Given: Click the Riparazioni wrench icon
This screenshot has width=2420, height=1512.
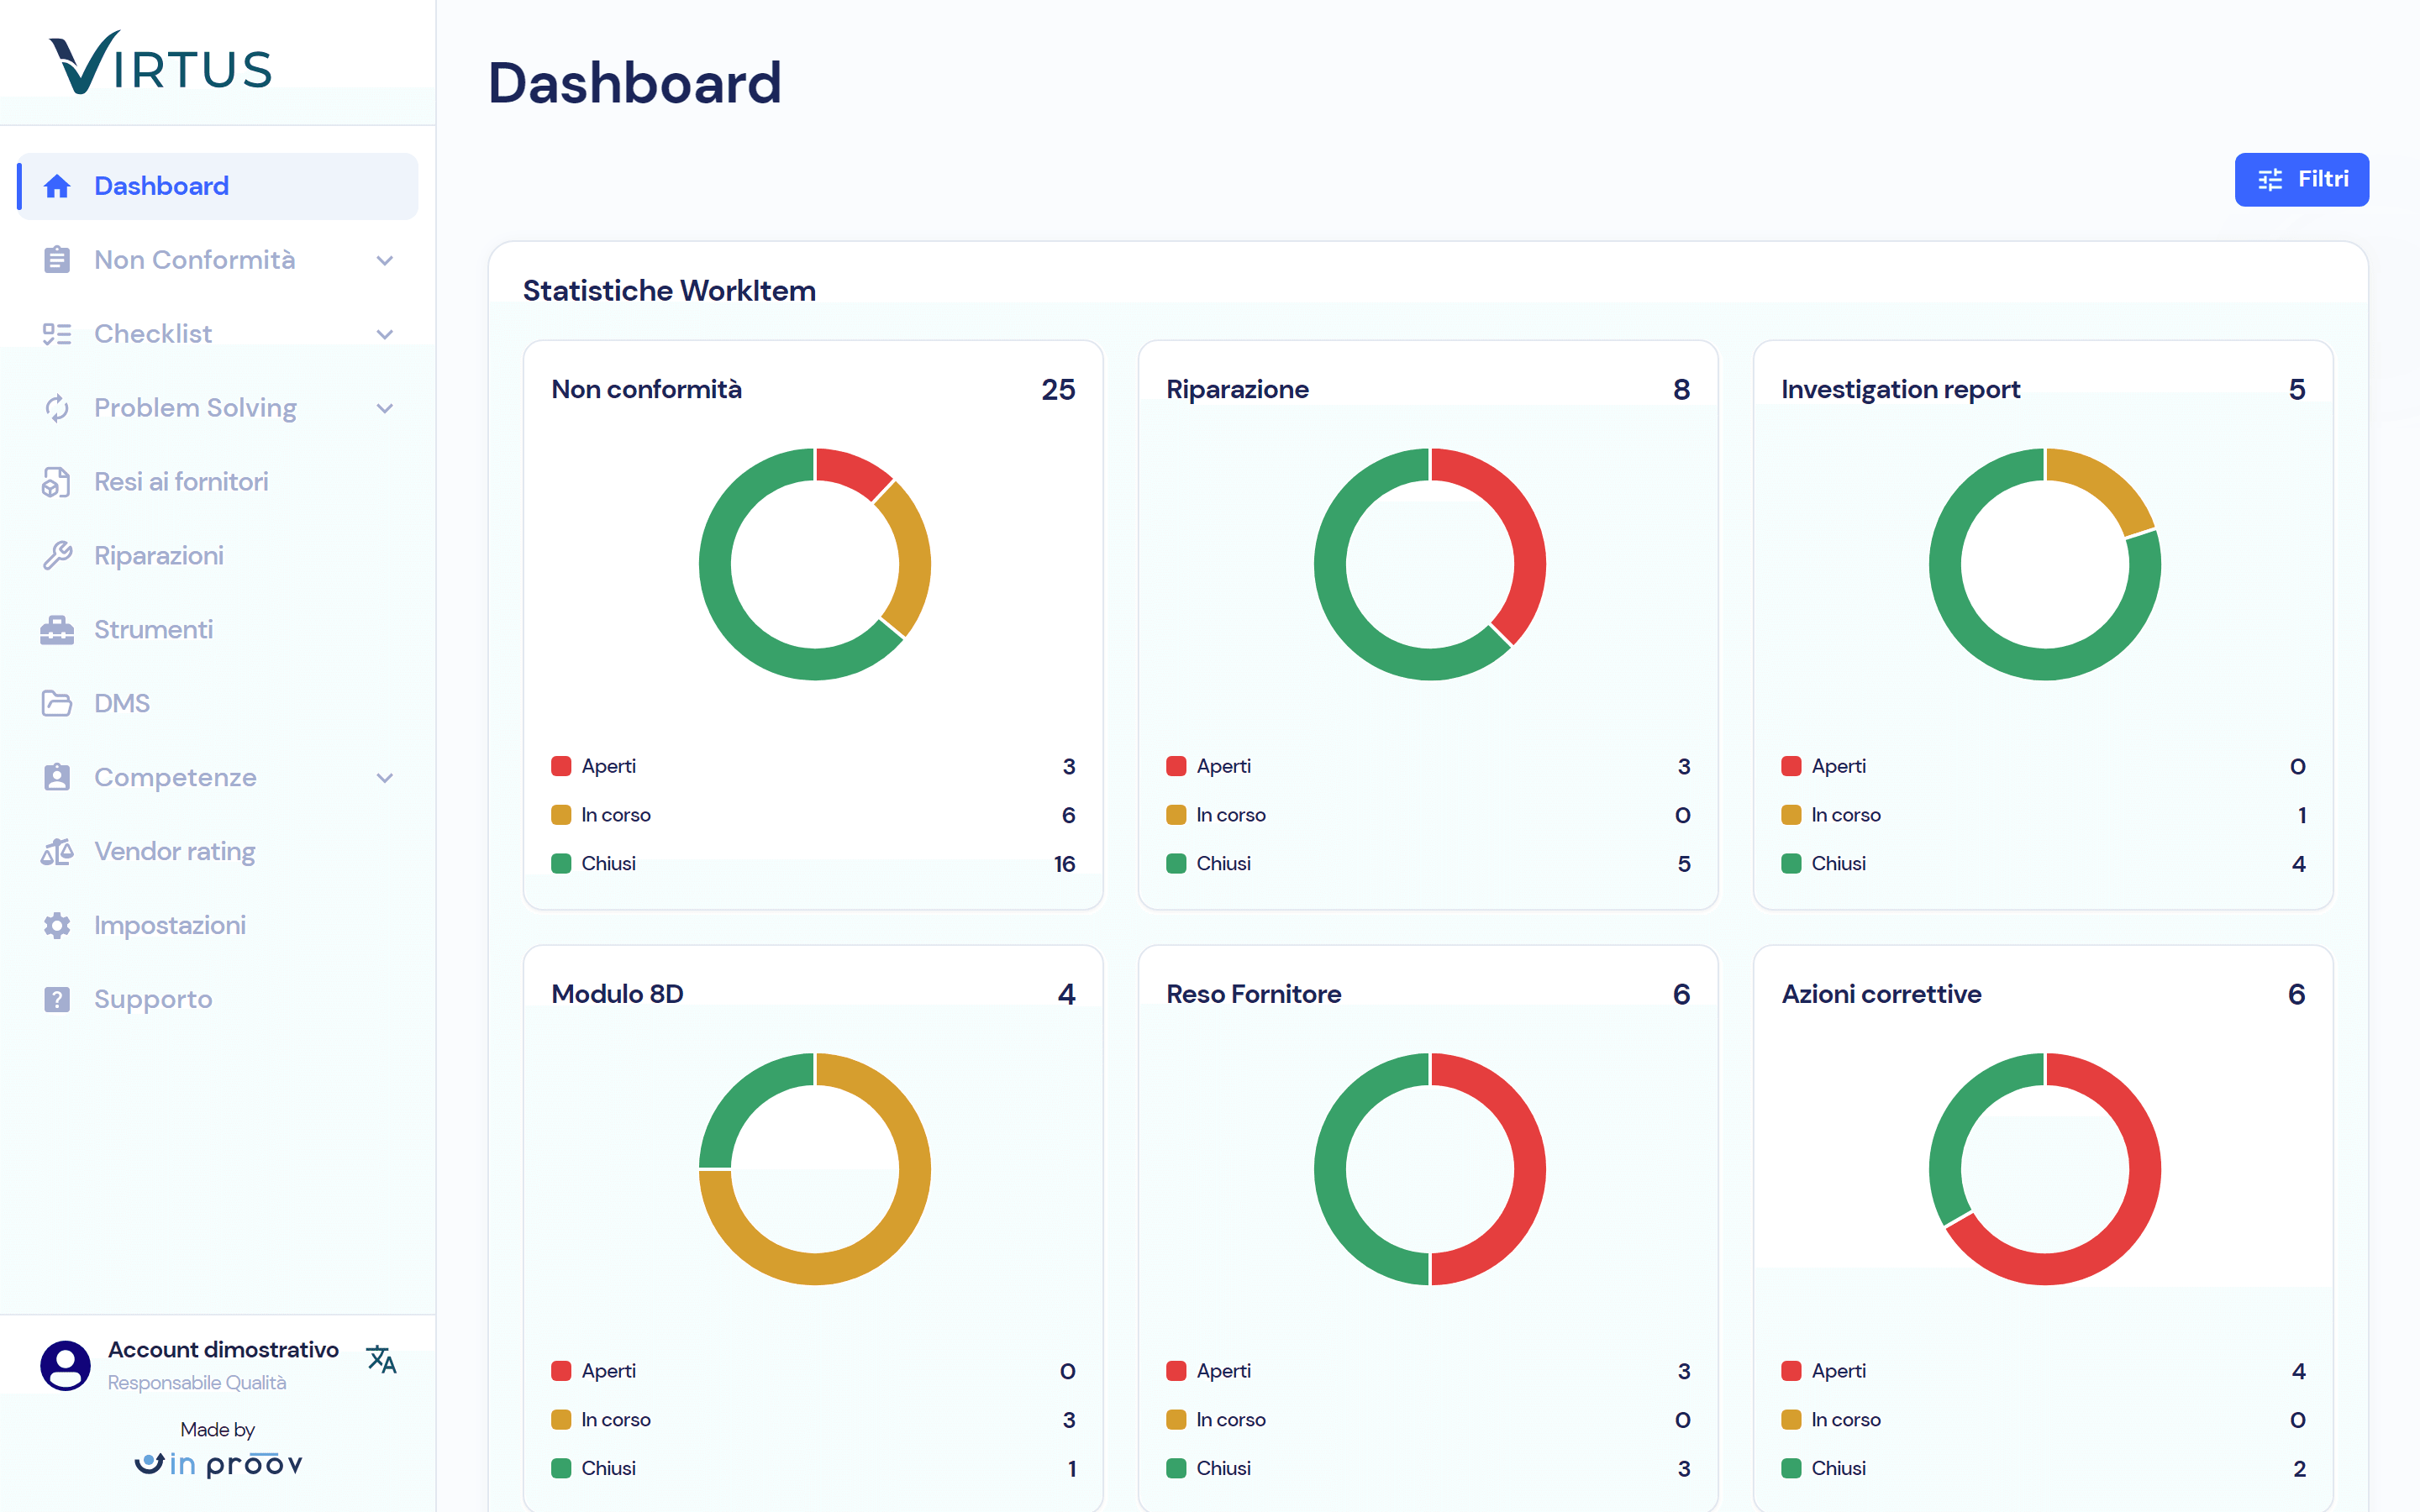Looking at the screenshot, I should pyautogui.click(x=57, y=556).
